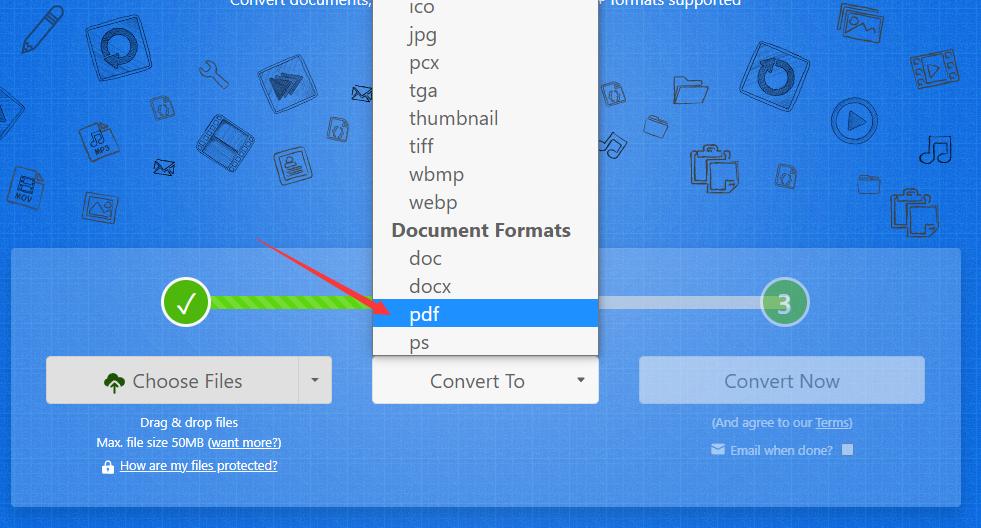Screen dimensions: 981x528
Task: Click the green striped progress bar
Action: coord(292,303)
